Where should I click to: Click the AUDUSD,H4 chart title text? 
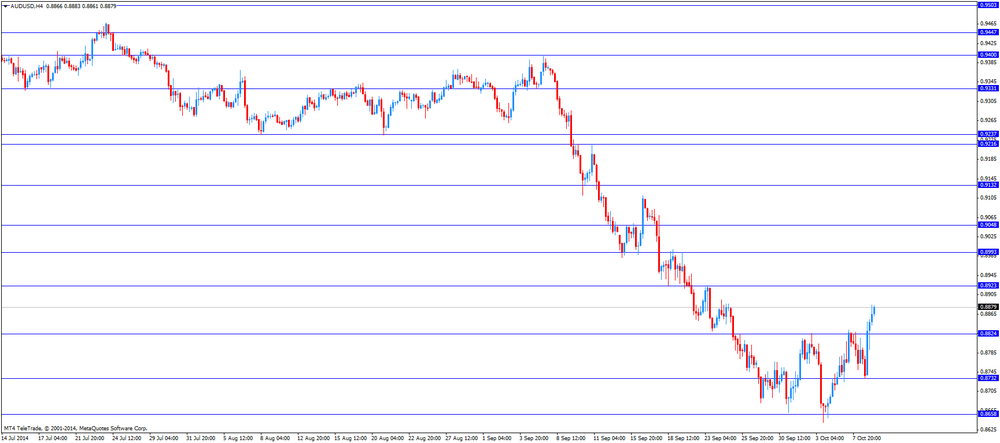(27, 5)
